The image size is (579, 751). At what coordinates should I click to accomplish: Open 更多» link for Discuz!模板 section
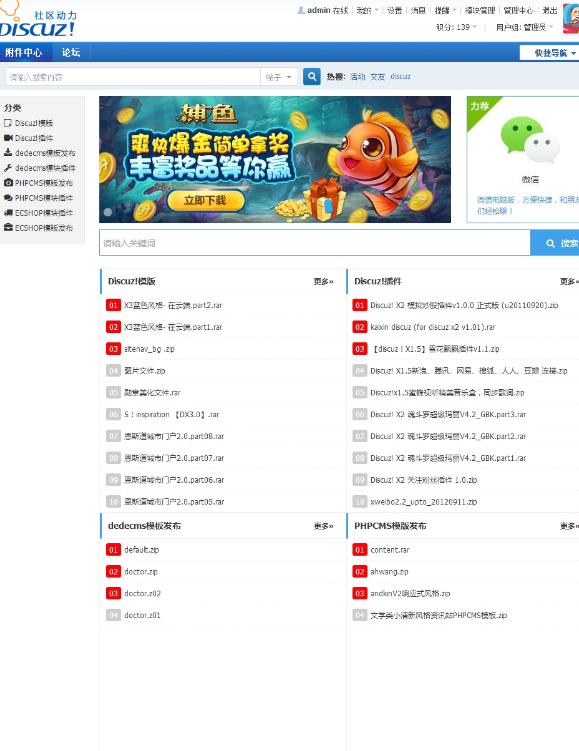tap(324, 281)
